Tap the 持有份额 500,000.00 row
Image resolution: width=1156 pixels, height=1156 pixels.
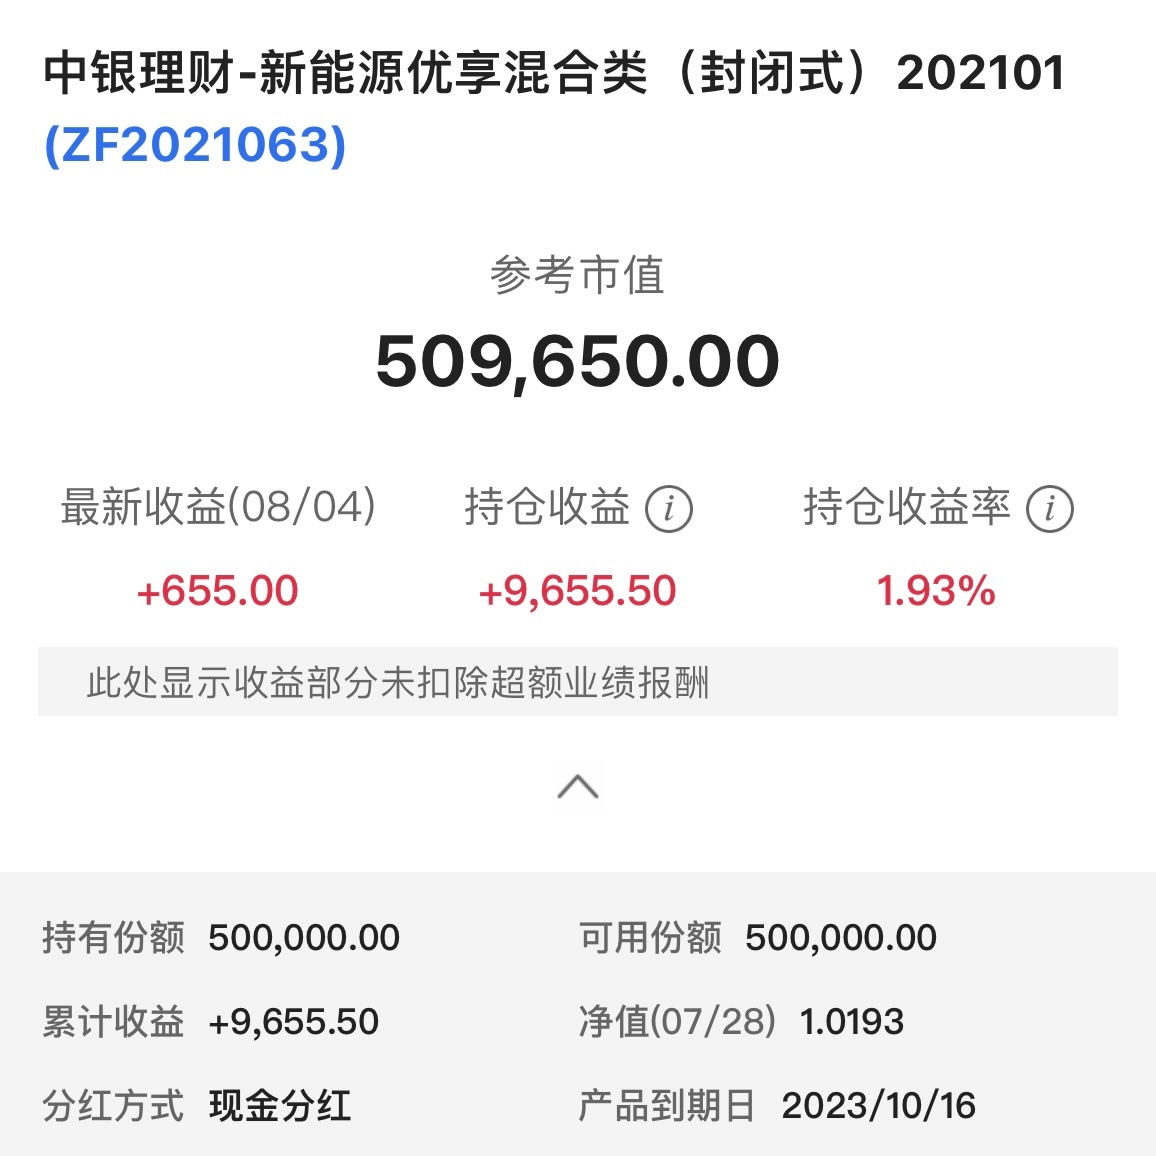pyautogui.click(x=221, y=938)
